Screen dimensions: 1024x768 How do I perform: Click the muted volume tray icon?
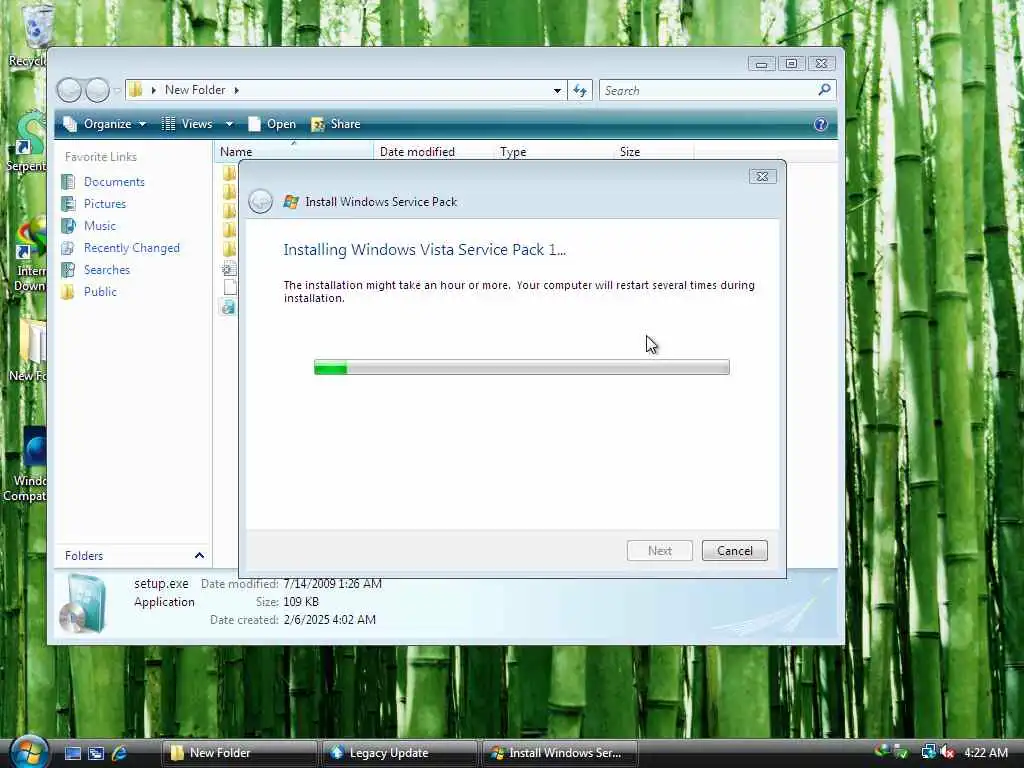click(947, 752)
